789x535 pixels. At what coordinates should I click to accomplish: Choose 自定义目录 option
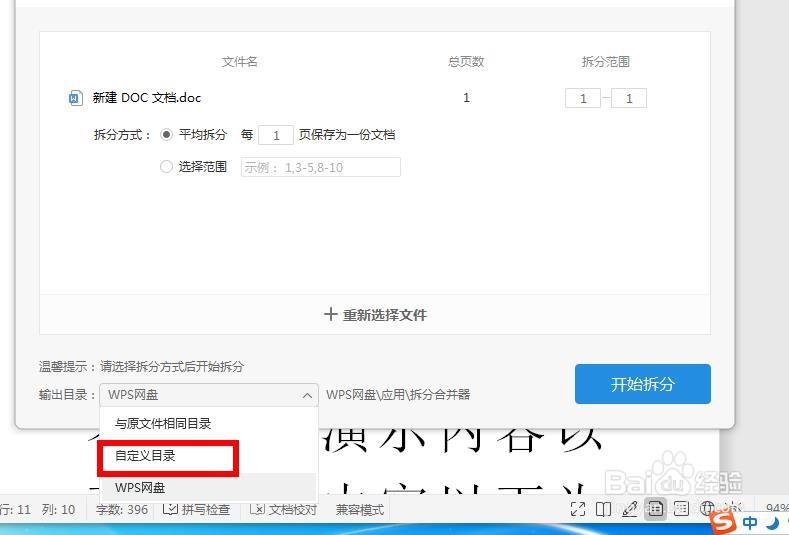pyautogui.click(x=209, y=456)
